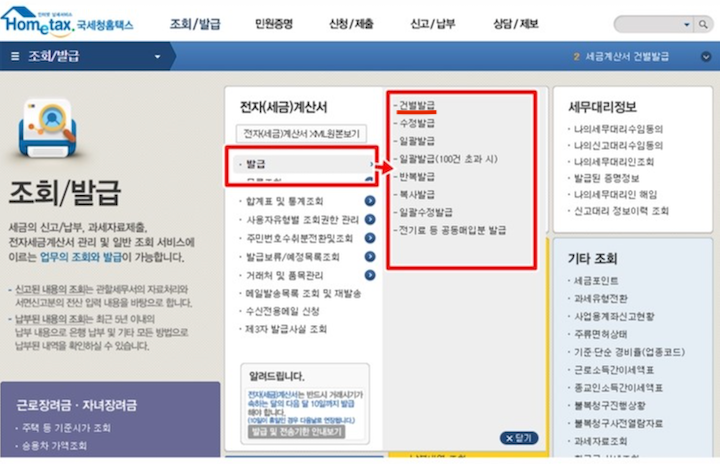Image resolution: width=720 pixels, height=464 pixels.
Task: Open 주류면허상태 link
Action: coord(601,334)
